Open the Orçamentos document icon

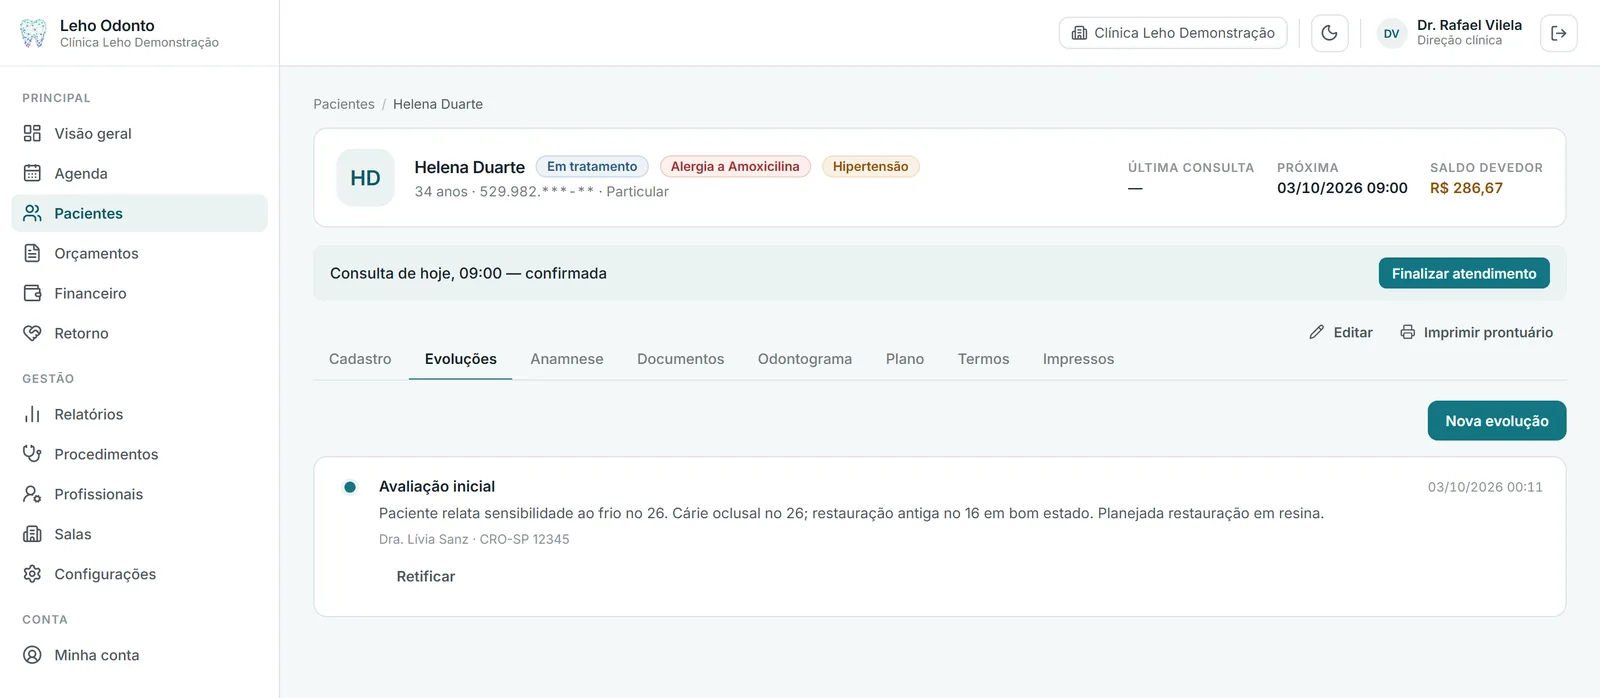click(x=32, y=253)
